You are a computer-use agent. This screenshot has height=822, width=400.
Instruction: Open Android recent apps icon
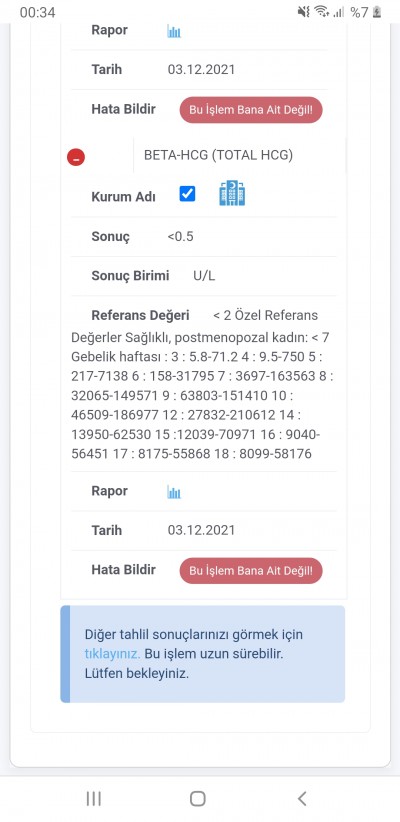[94, 798]
